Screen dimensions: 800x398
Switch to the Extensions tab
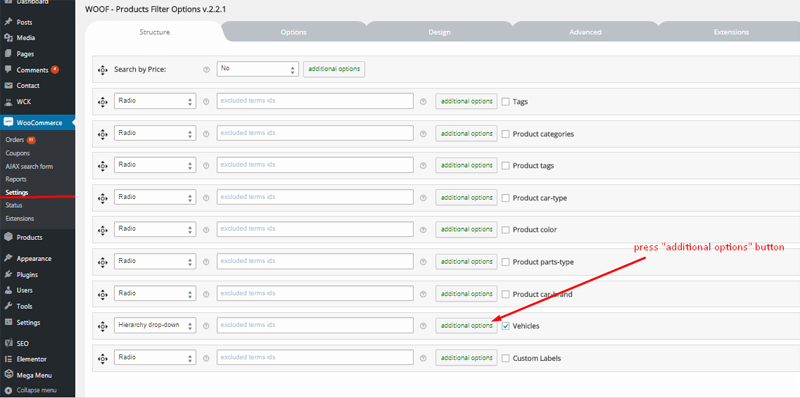click(731, 32)
